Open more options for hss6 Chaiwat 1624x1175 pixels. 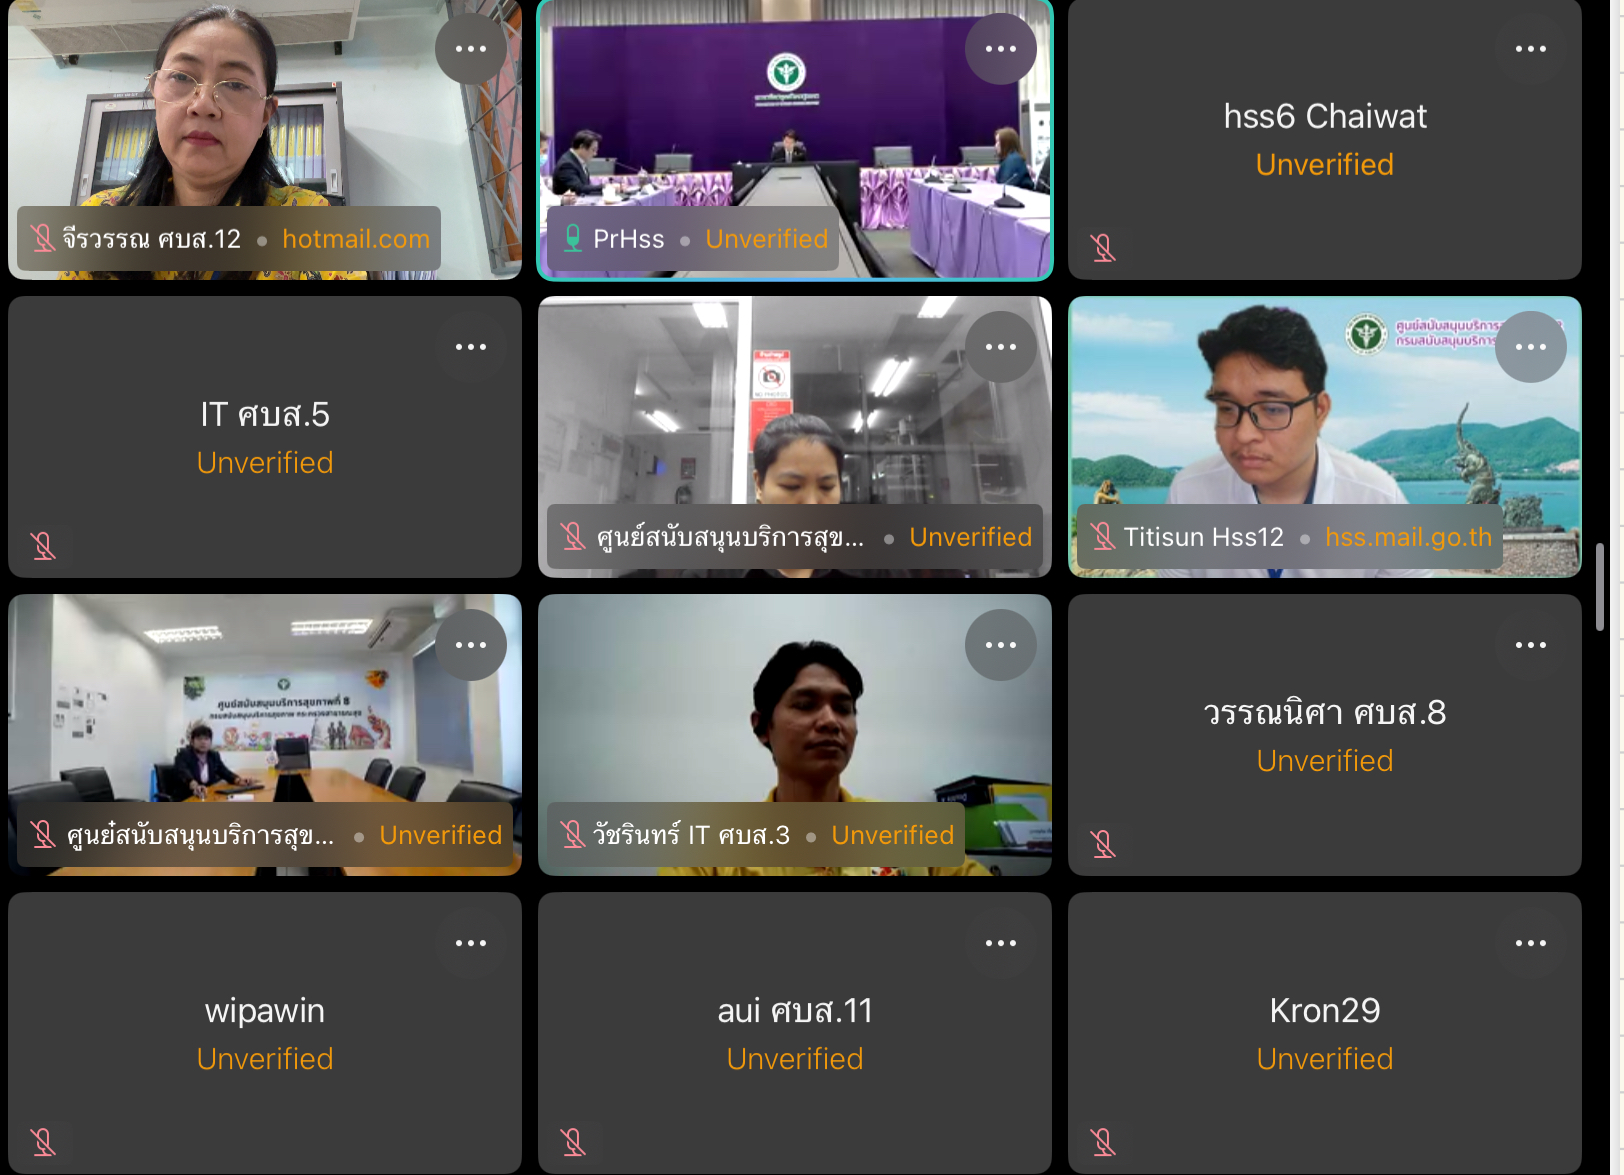pos(1530,49)
